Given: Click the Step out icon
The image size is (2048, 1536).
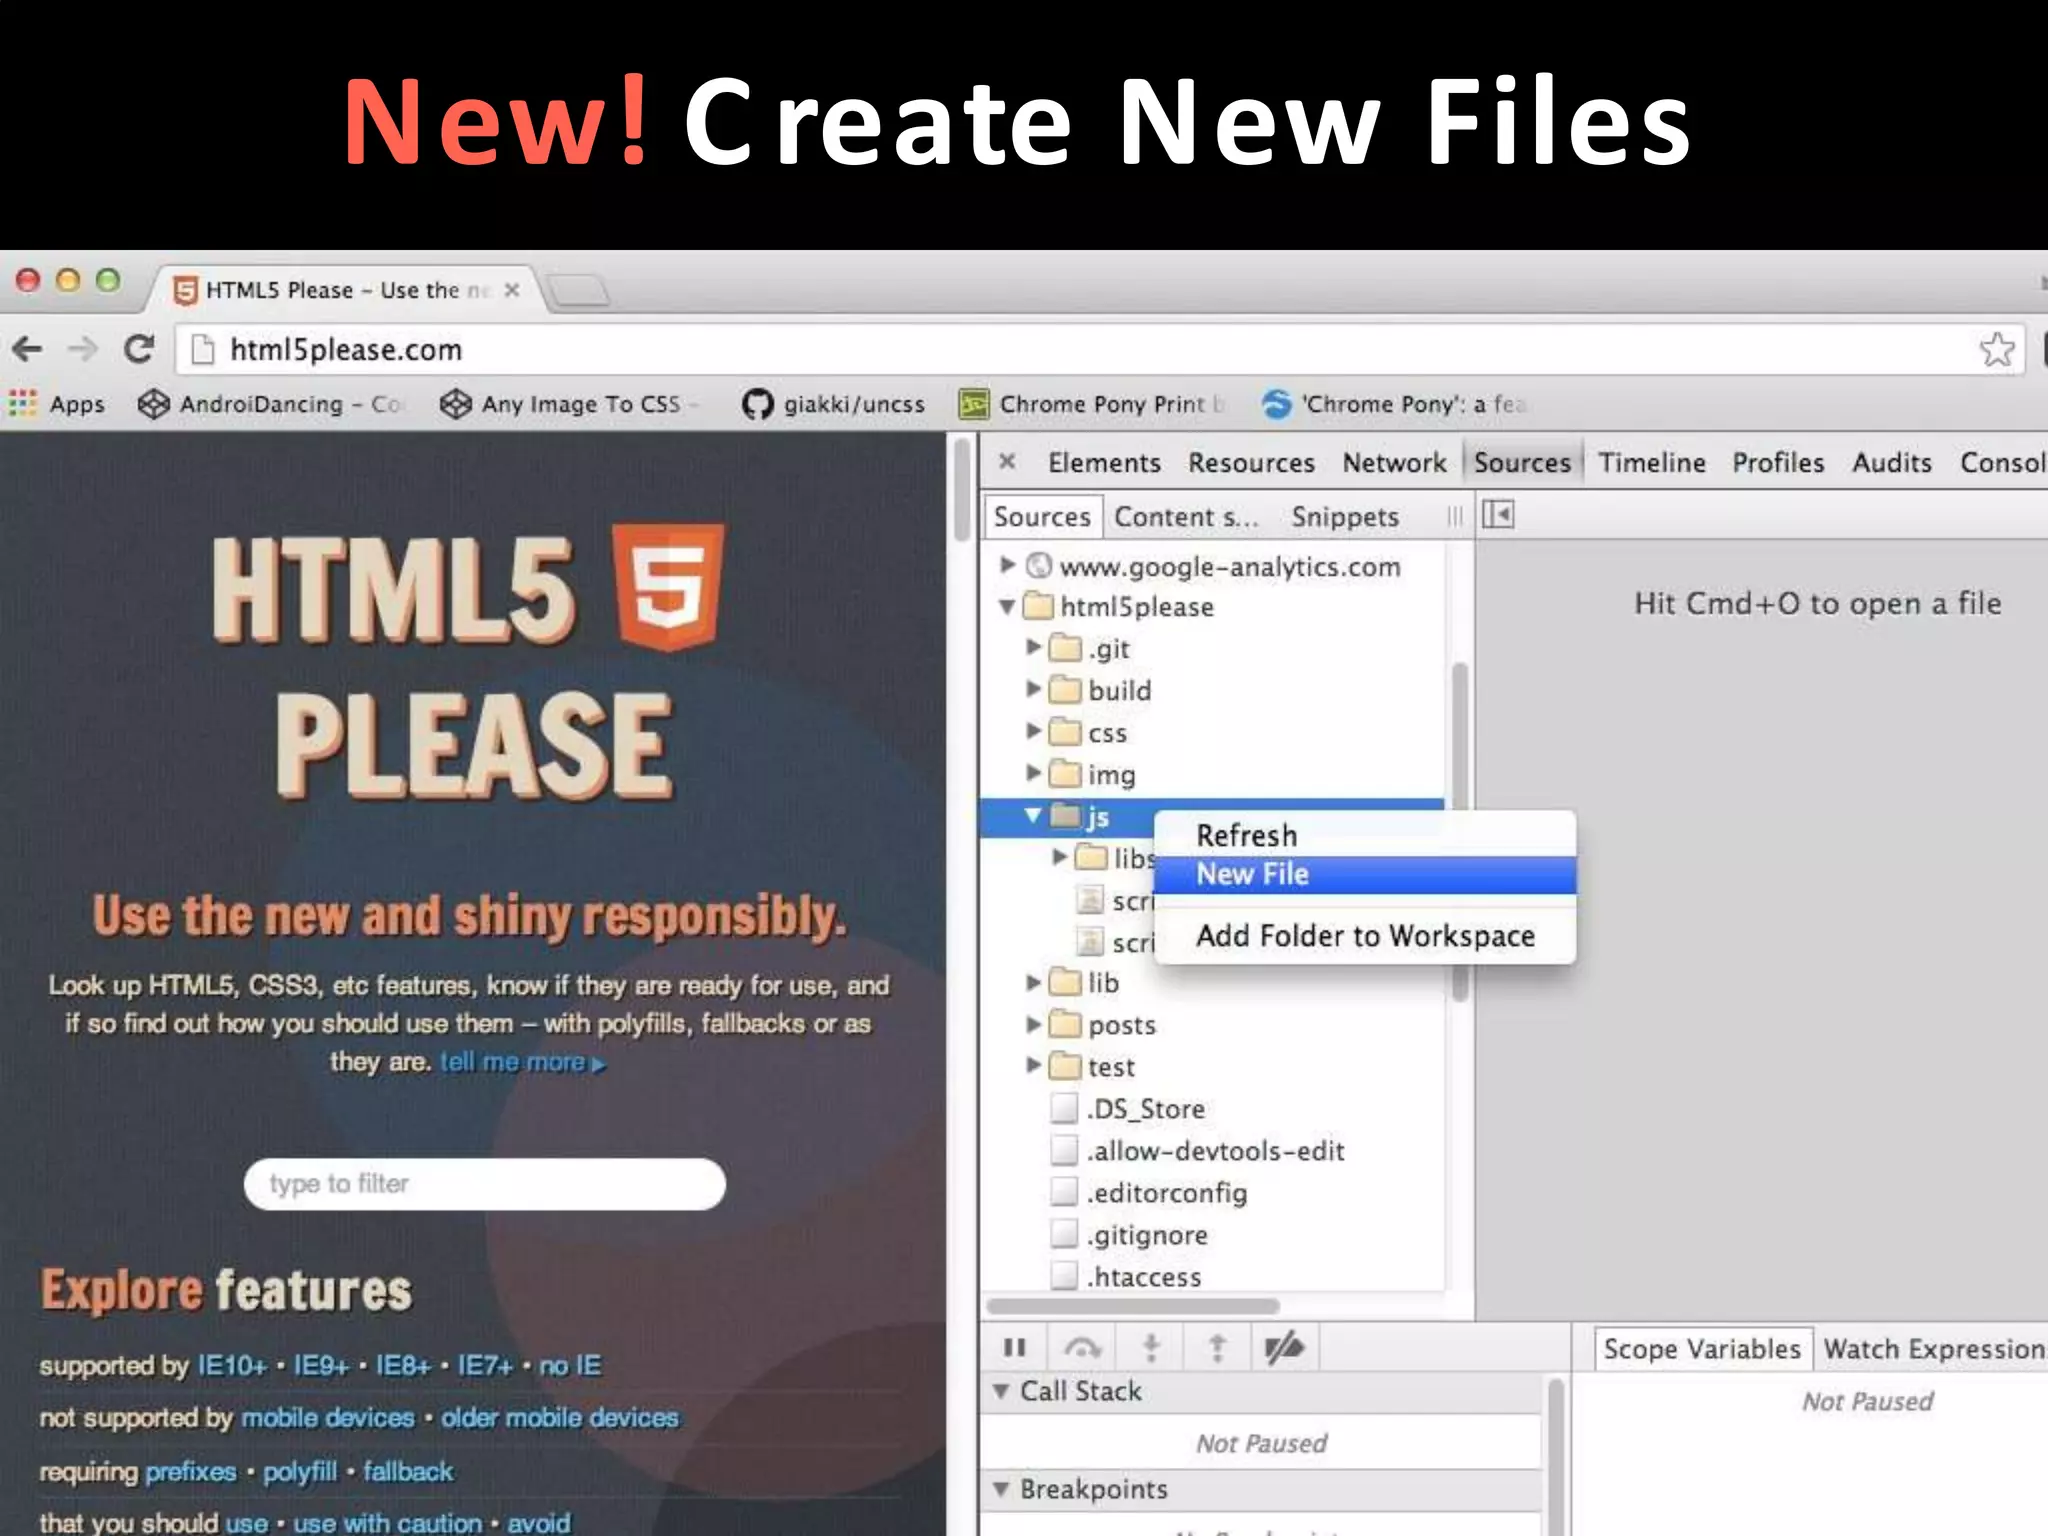Looking at the screenshot, I should click(1217, 1348).
